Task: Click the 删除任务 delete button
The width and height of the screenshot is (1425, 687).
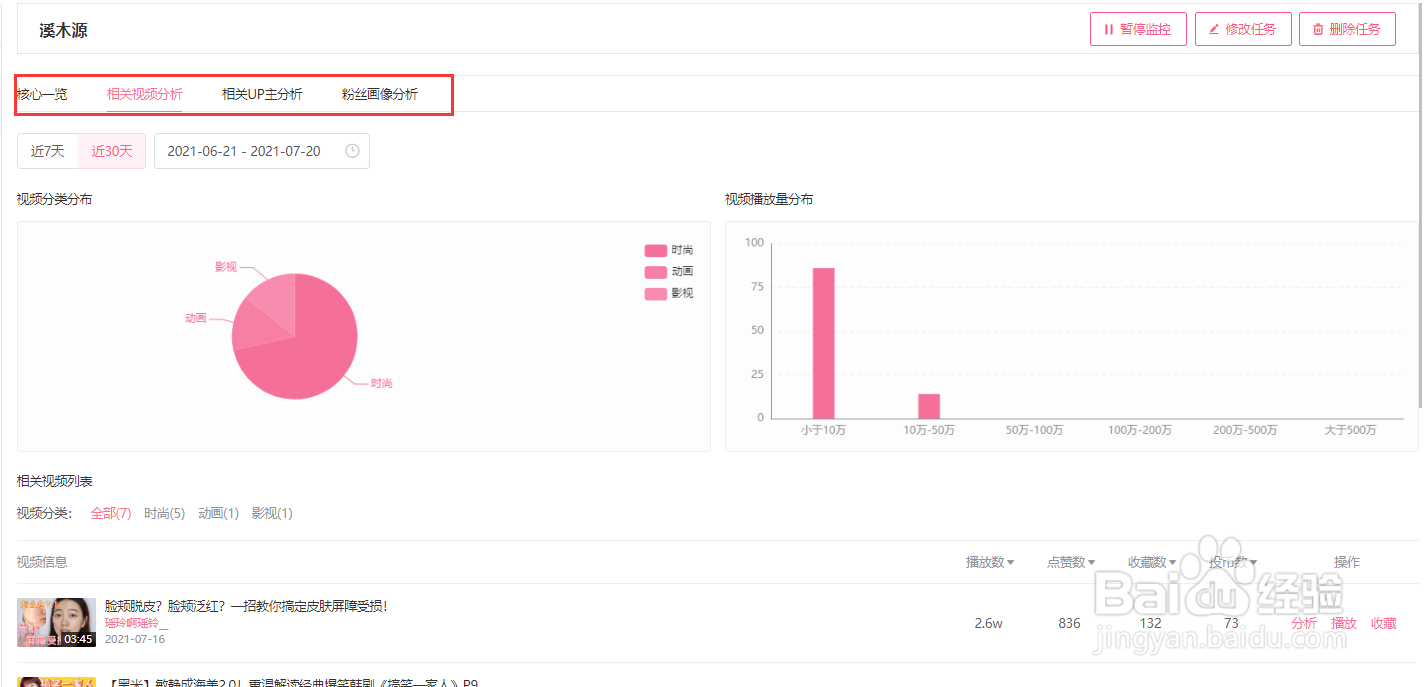Action: click(x=1347, y=29)
